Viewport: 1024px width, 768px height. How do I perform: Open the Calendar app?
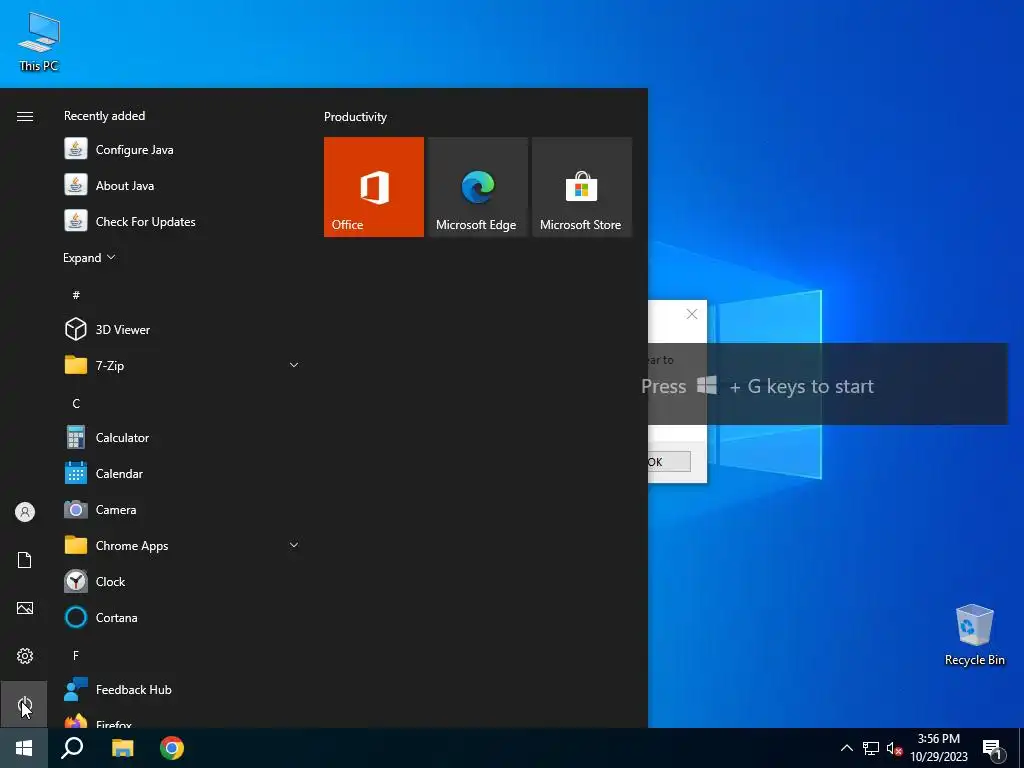[x=183, y=473]
